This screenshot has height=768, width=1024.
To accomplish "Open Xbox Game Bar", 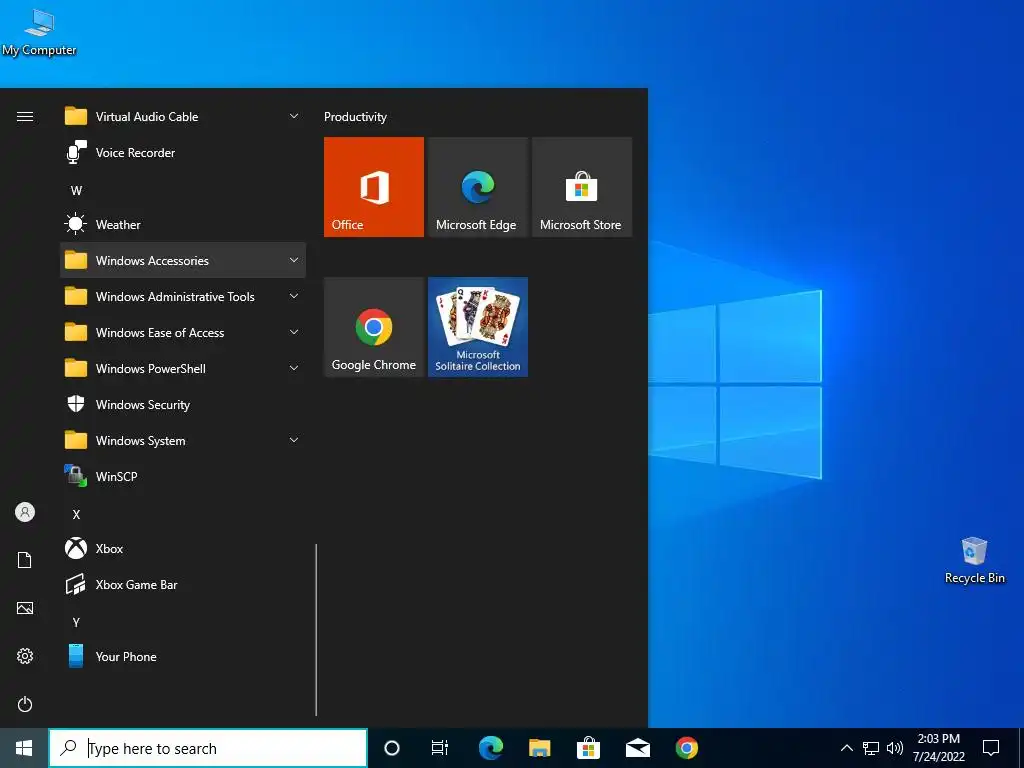I will pyautogui.click(x=183, y=584).
